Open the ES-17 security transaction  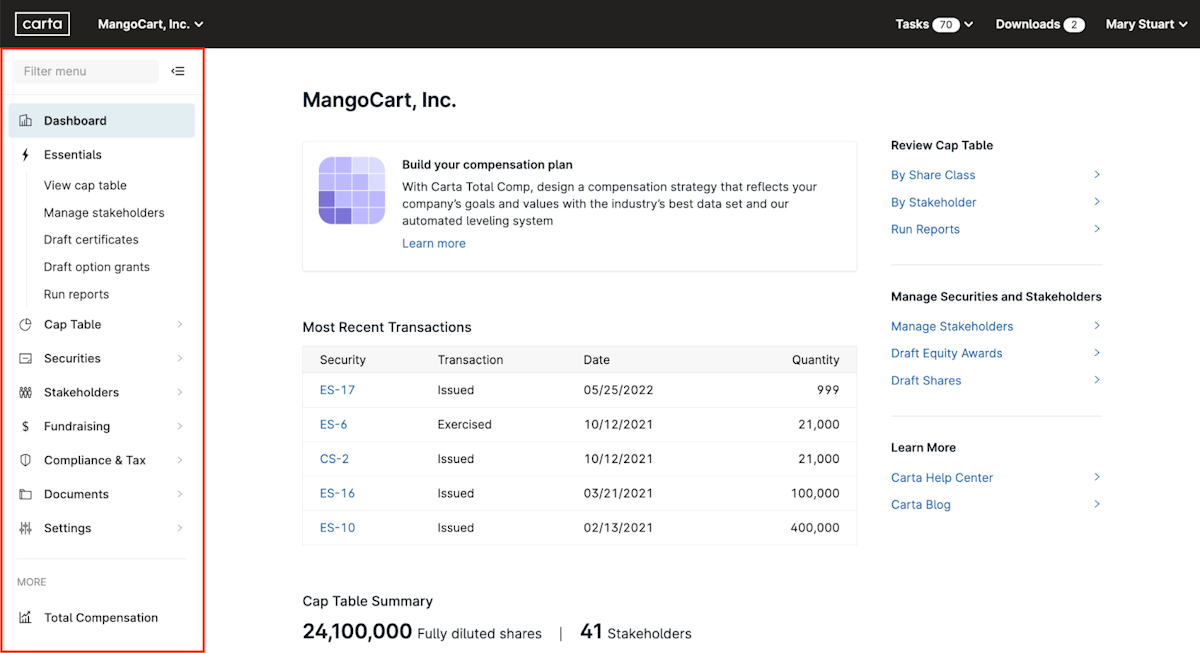coord(337,390)
